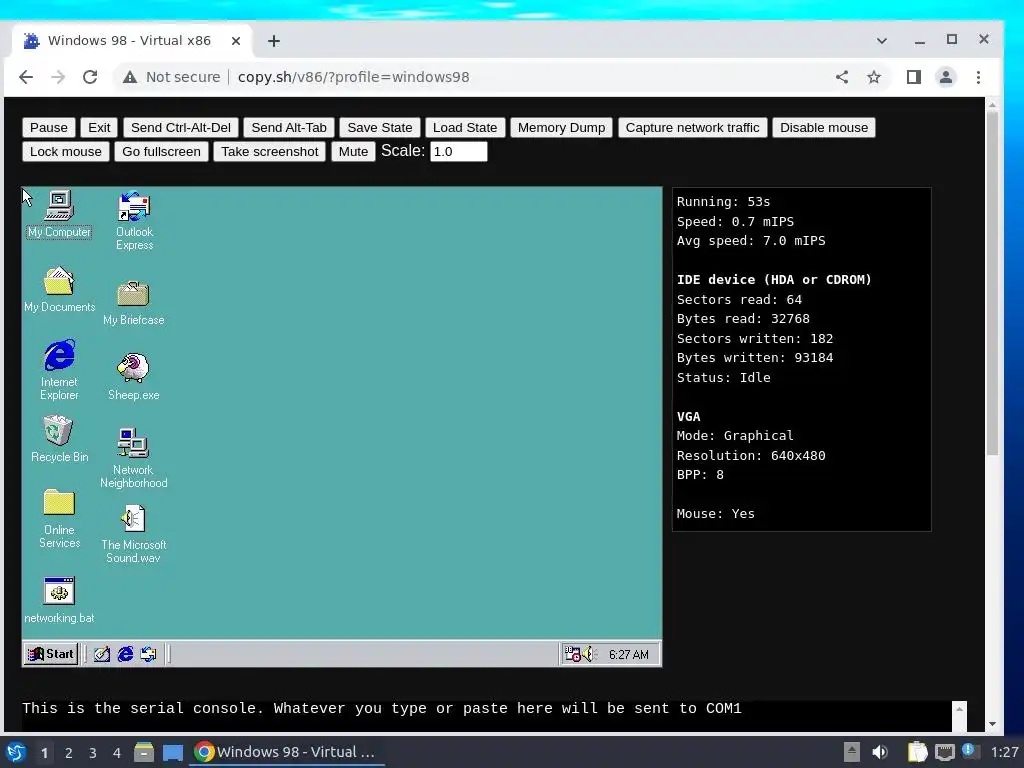This screenshot has height=768, width=1024.
Task: Click Capture network traffic button
Action: coord(692,127)
